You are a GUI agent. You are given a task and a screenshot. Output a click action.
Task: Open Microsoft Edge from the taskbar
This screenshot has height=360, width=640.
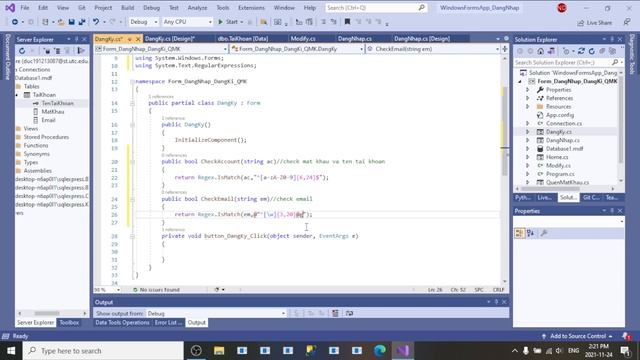point(380,351)
